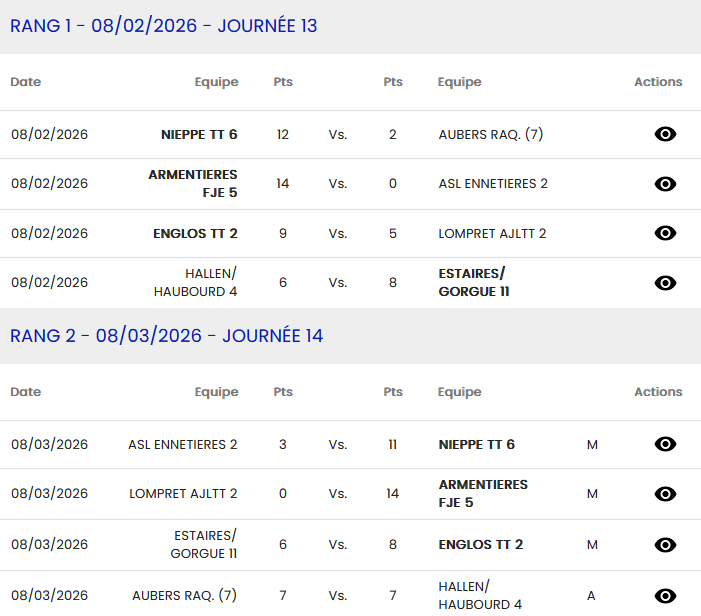View Estaires/Gorgue 11 vs Englos TT 2 match
701x616 pixels.
(665, 545)
